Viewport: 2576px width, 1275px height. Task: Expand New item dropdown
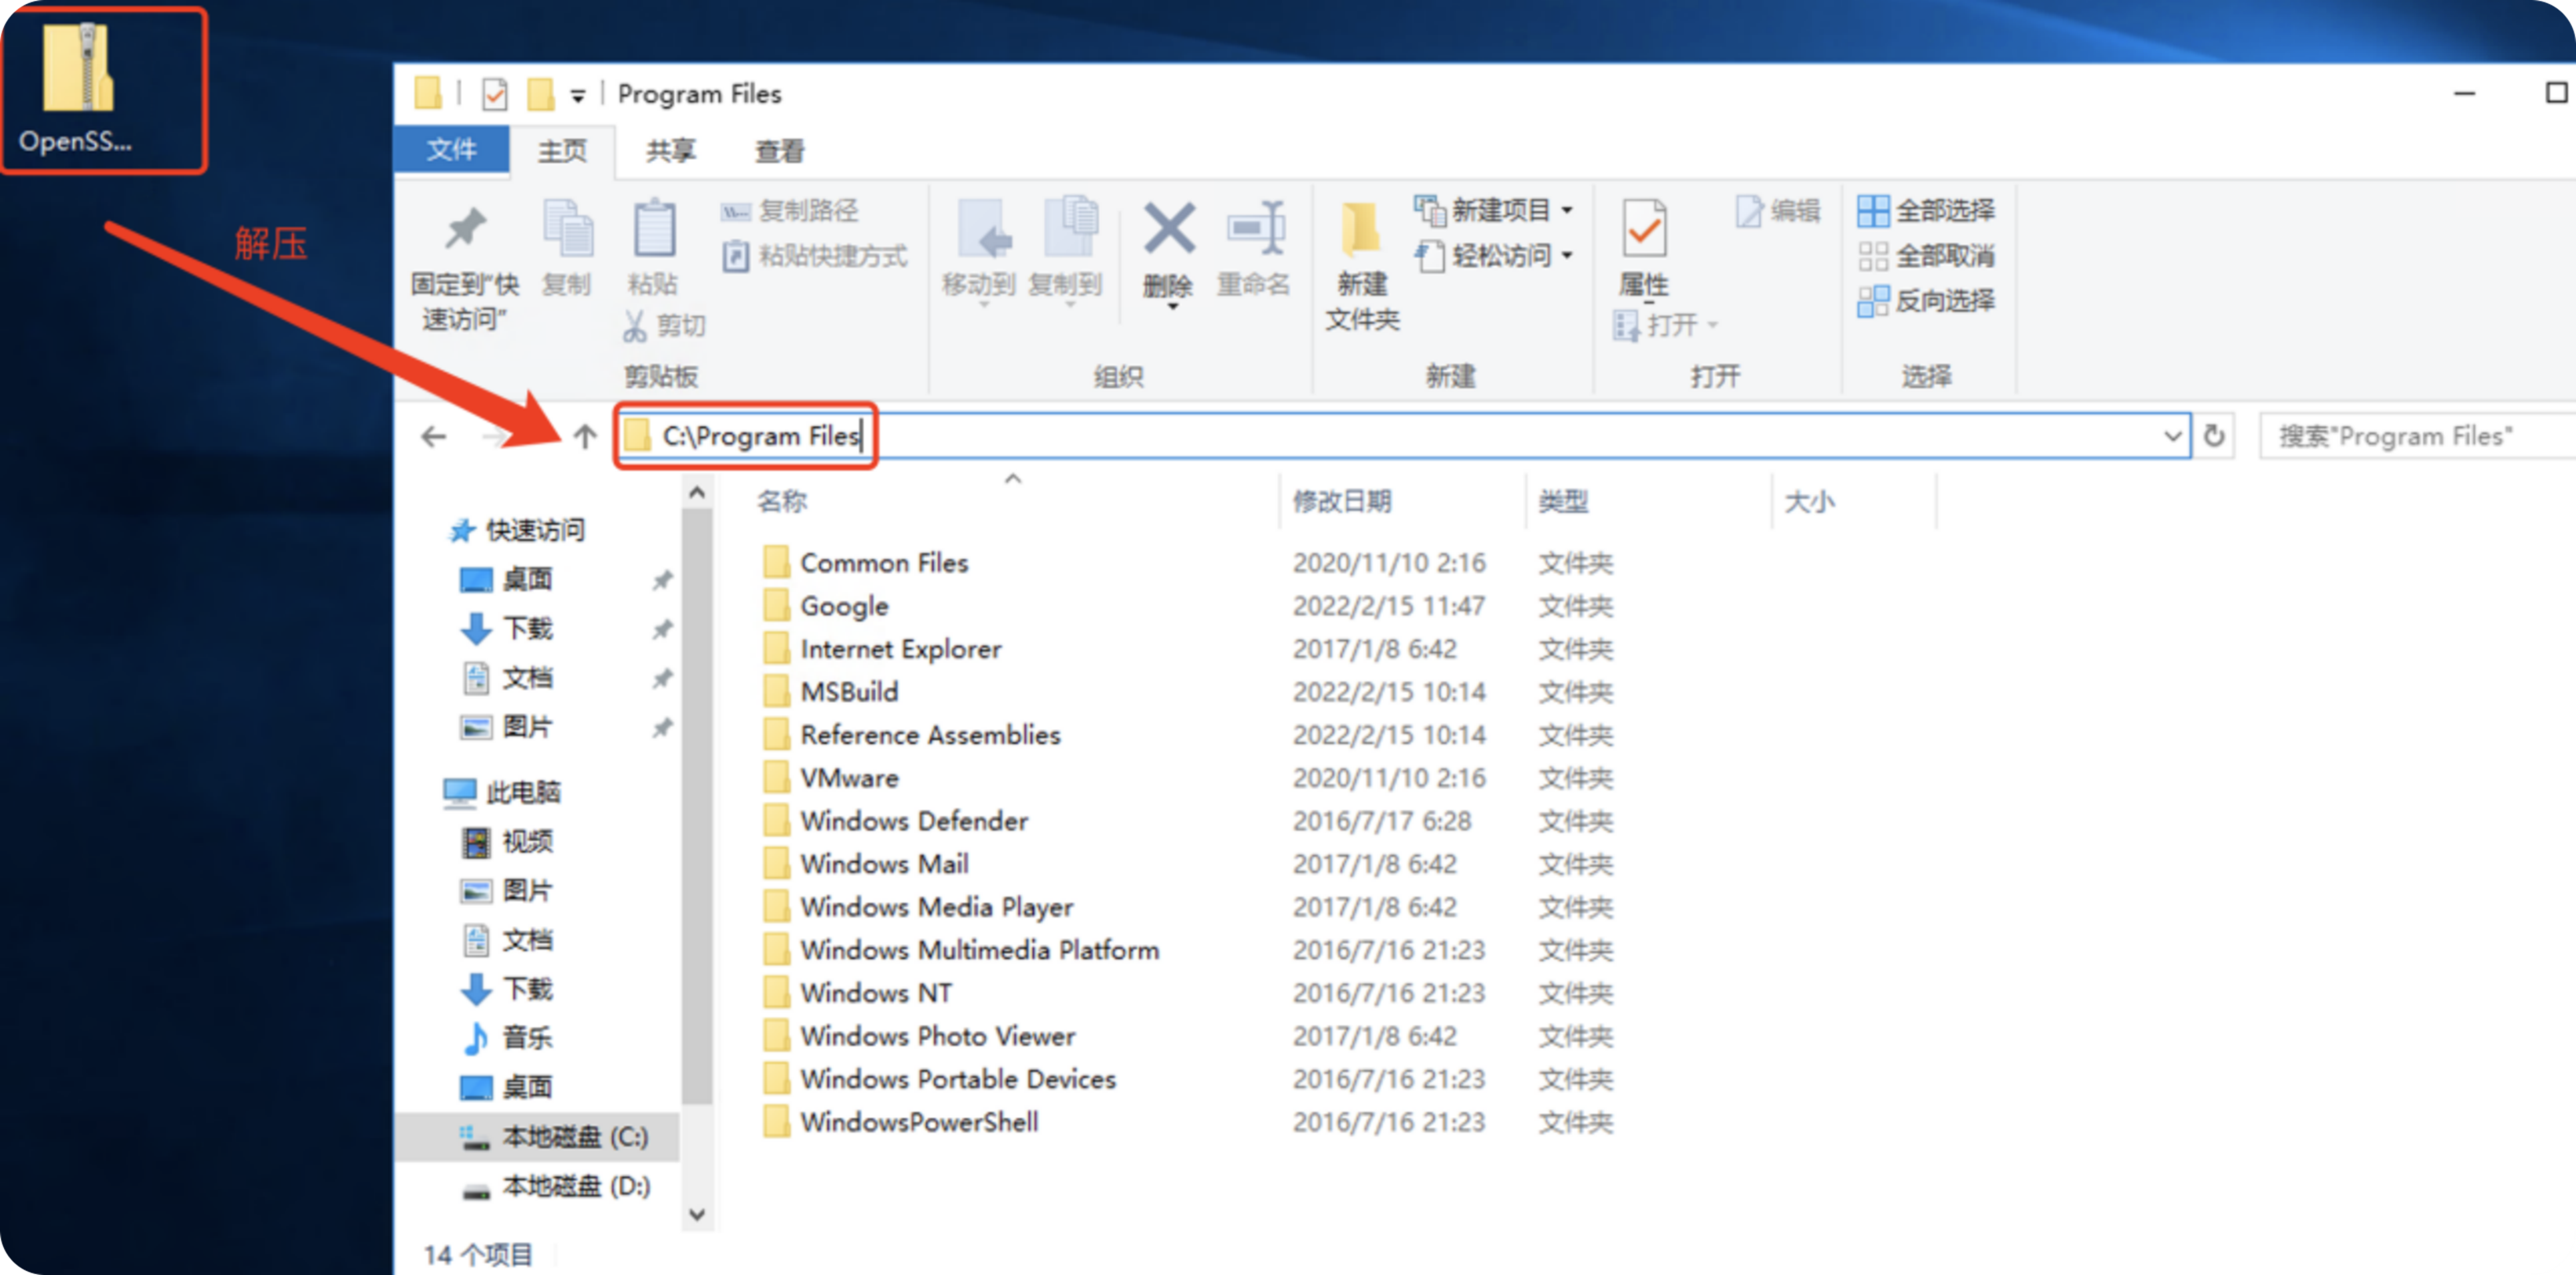tap(1567, 211)
